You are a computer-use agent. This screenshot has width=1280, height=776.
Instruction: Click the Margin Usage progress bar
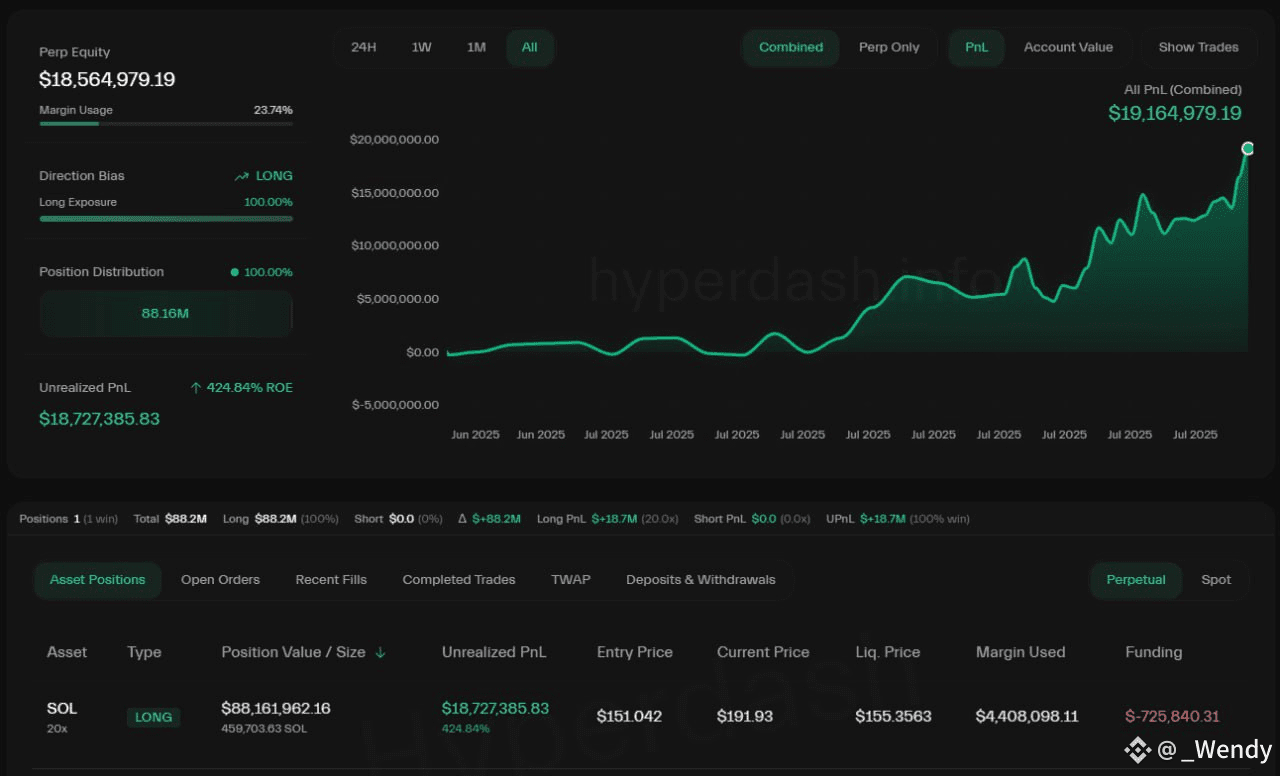pyautogui.click(x=166, y=124)
